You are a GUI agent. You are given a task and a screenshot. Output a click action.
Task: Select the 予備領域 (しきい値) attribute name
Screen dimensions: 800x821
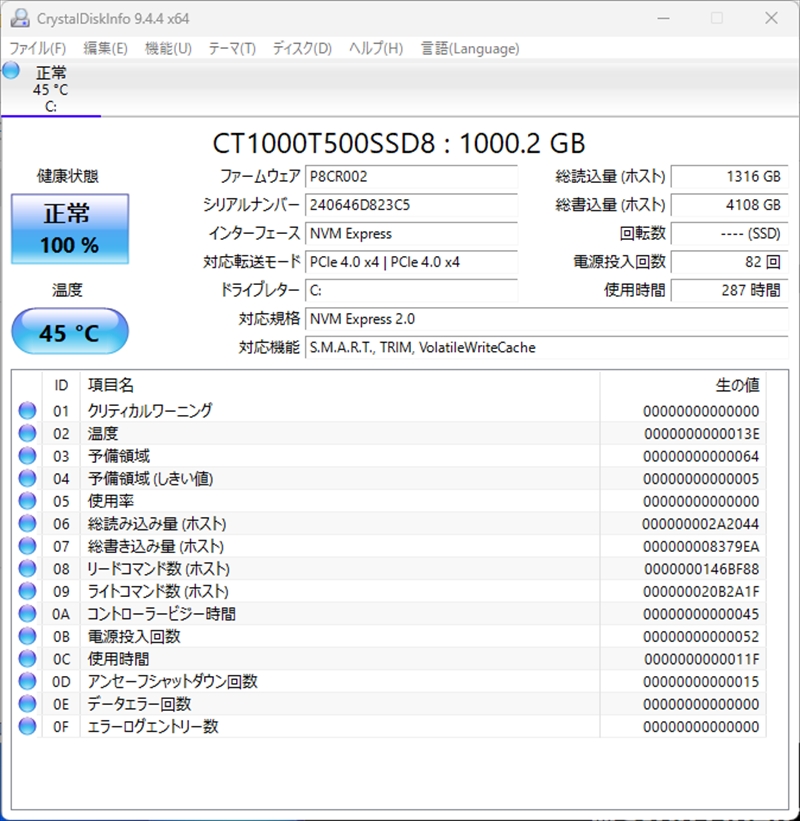(150, 479)
